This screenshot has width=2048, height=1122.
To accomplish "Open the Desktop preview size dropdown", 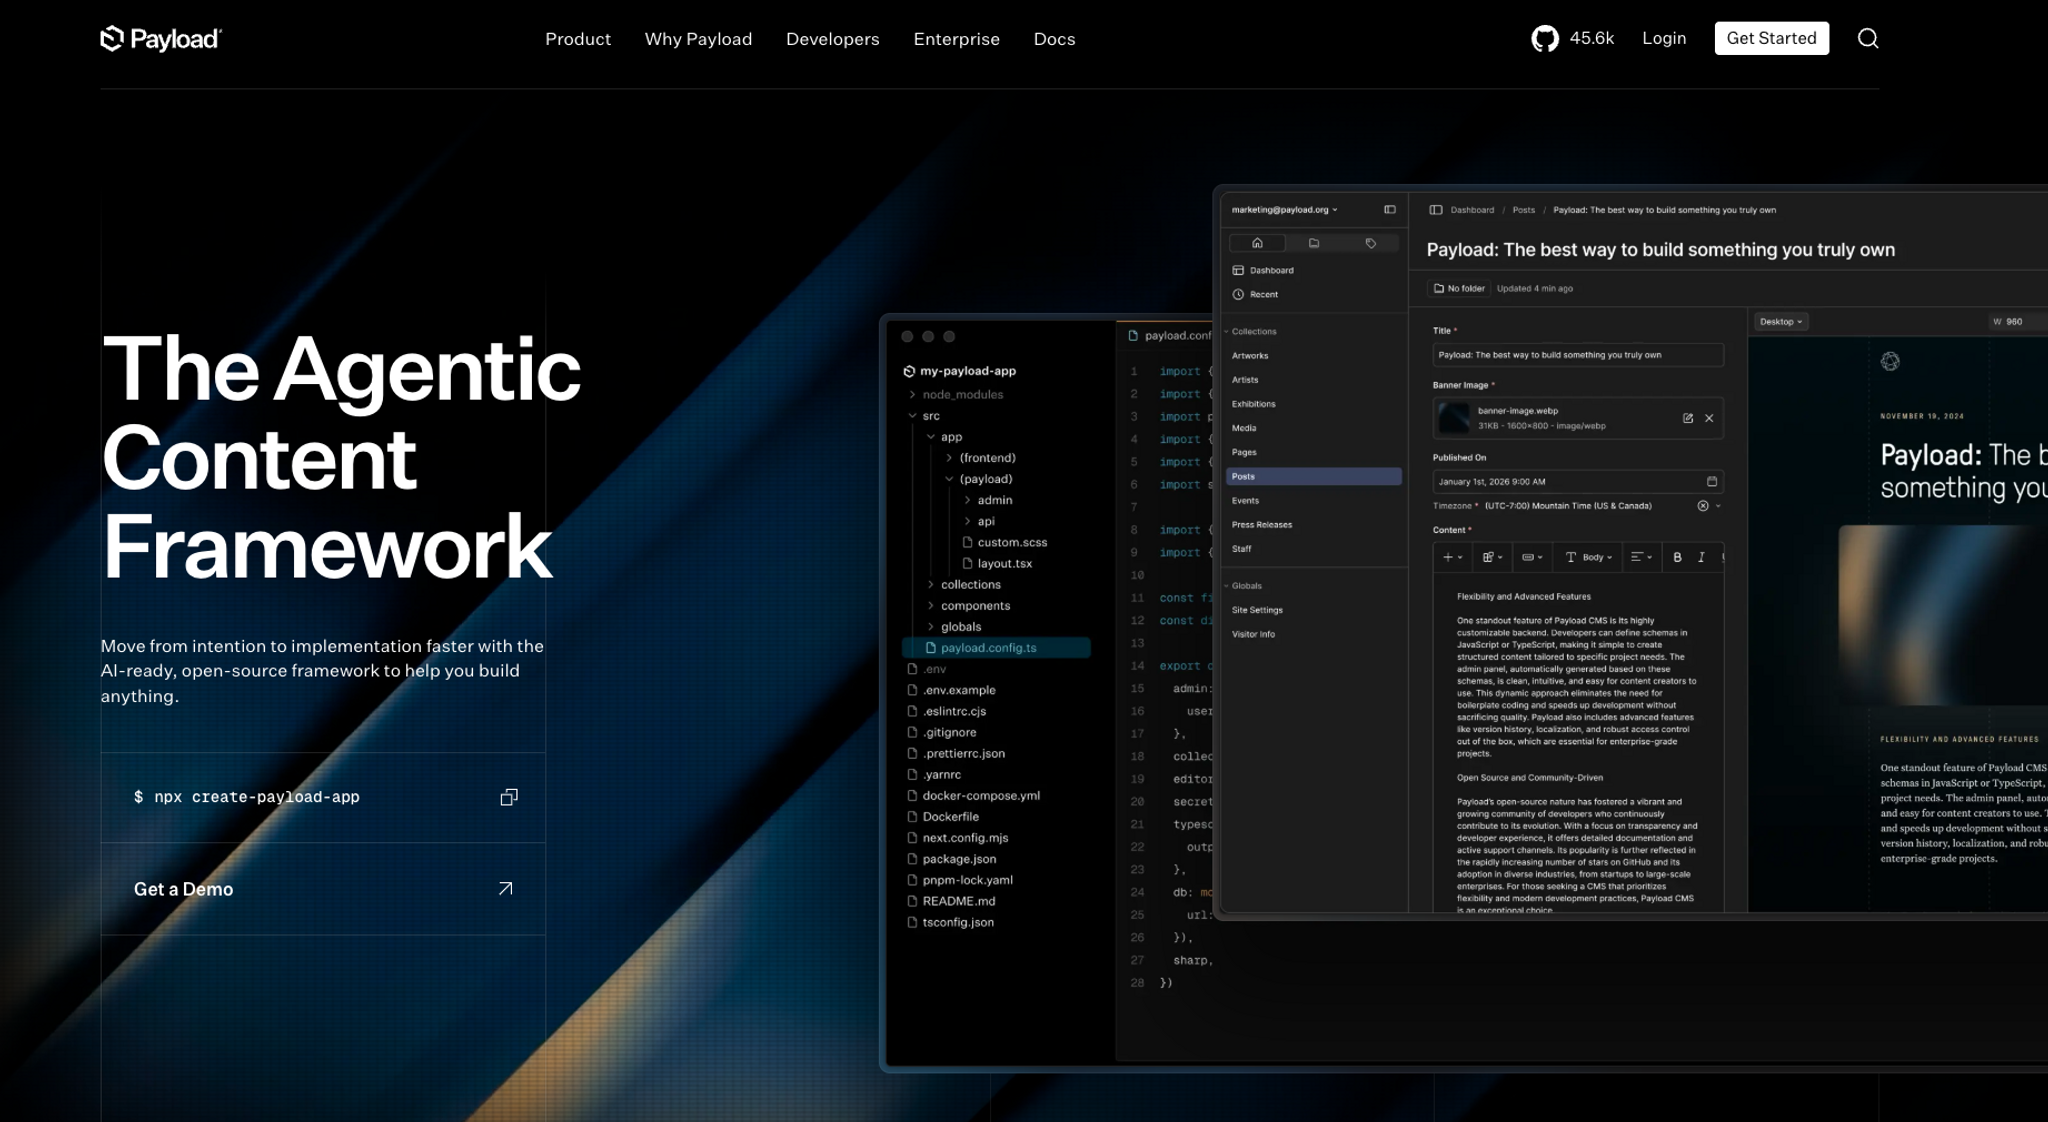I will coord(1781,322).
